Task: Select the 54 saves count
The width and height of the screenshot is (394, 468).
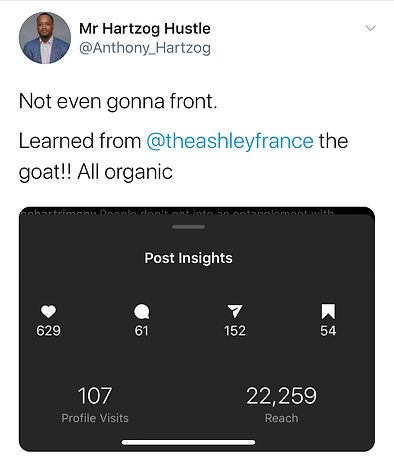Action: [x=328, y=331]
